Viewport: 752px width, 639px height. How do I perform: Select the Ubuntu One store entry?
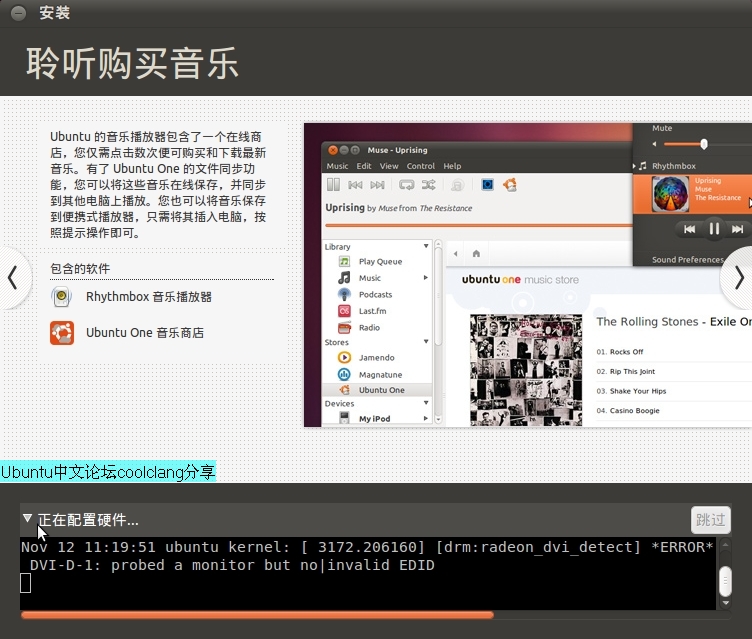tap(377, 390)
